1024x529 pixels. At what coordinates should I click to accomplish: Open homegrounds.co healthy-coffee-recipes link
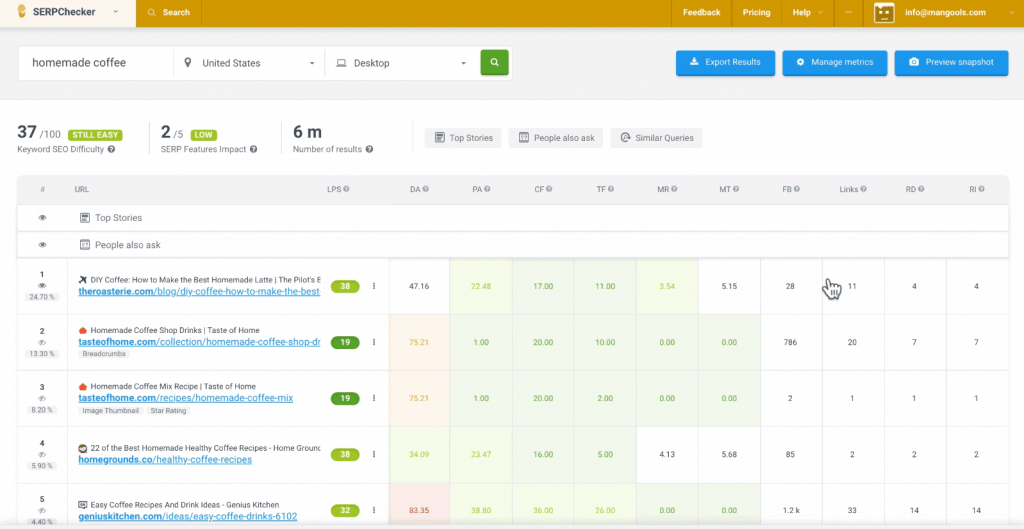point(165,460)
